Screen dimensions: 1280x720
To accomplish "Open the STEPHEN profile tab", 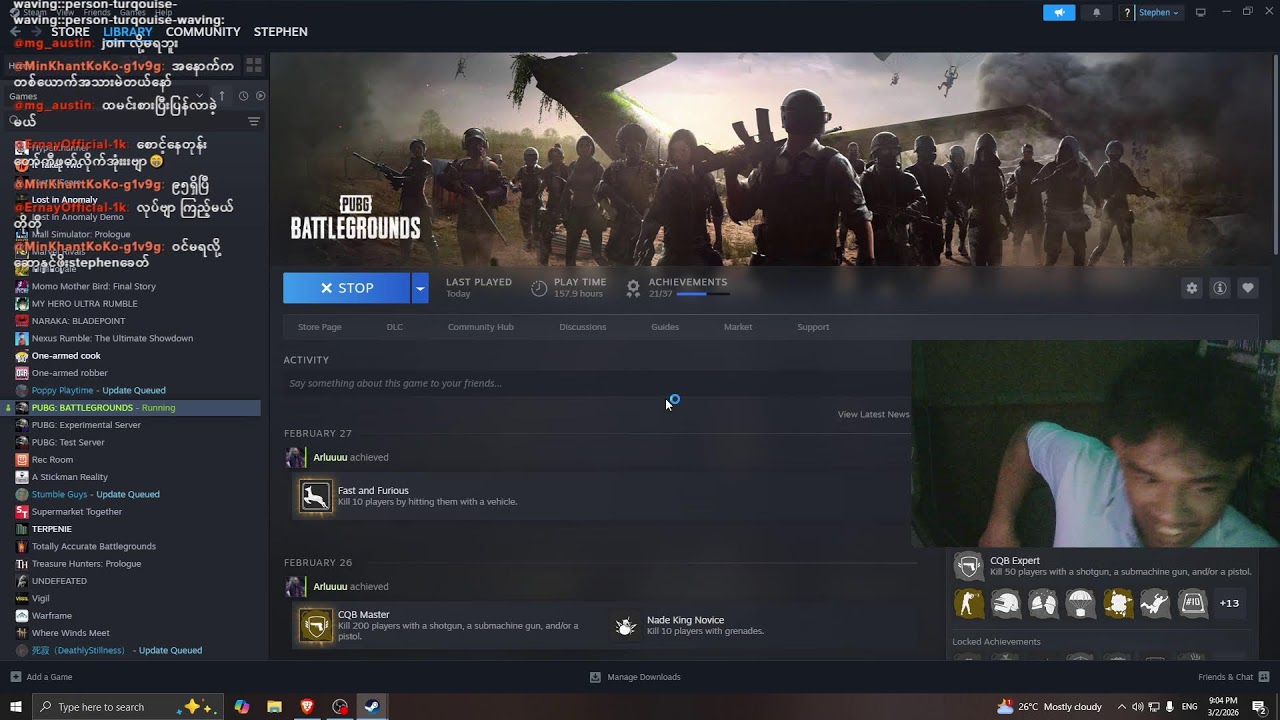I will pyautogui.click(x=280, y=32).
